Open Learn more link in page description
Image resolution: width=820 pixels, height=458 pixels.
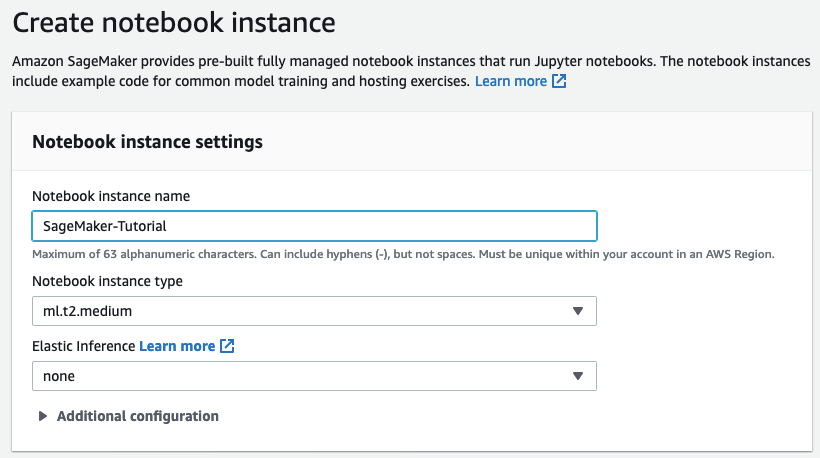510,81
